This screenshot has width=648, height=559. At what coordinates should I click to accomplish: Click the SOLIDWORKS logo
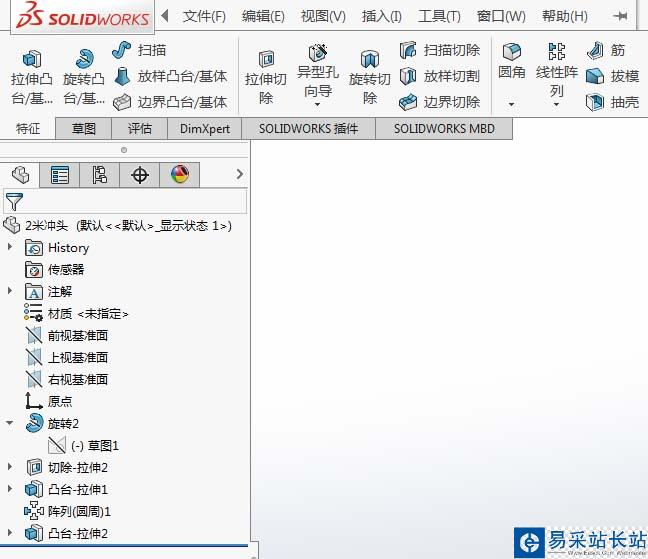point(83,17)
